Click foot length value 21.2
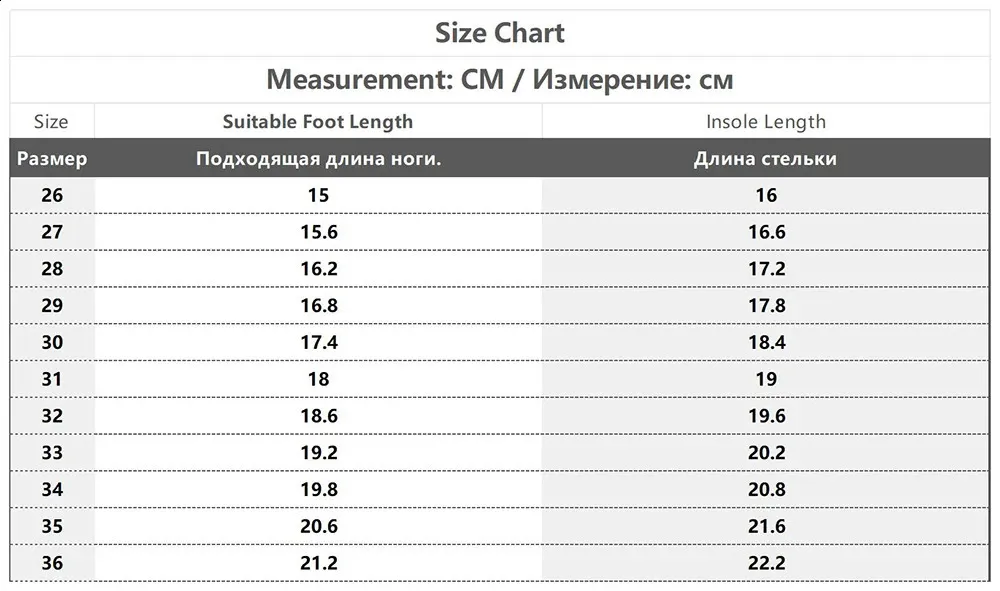This screenshot has height=591, width=1000. (319, 563)
